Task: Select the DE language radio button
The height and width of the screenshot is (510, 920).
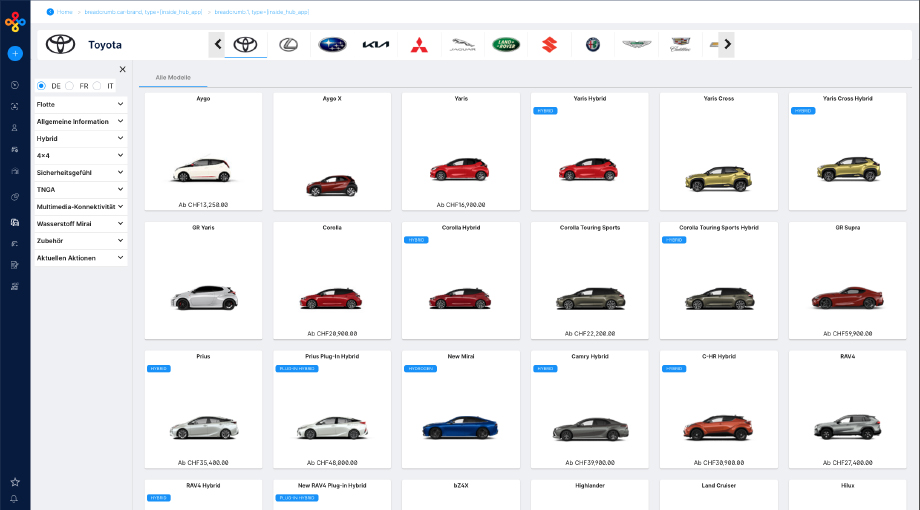Action: [x=41, y=86]
